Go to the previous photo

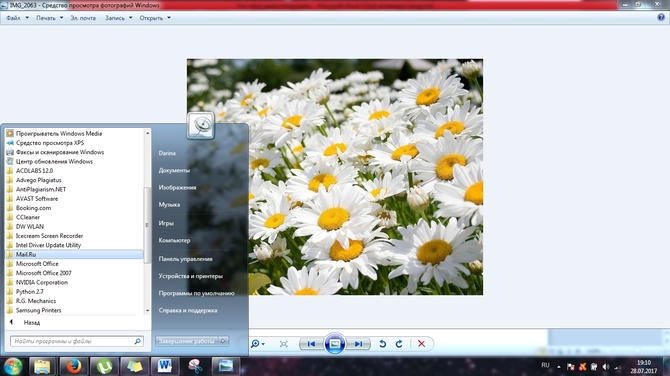(311, 344)
